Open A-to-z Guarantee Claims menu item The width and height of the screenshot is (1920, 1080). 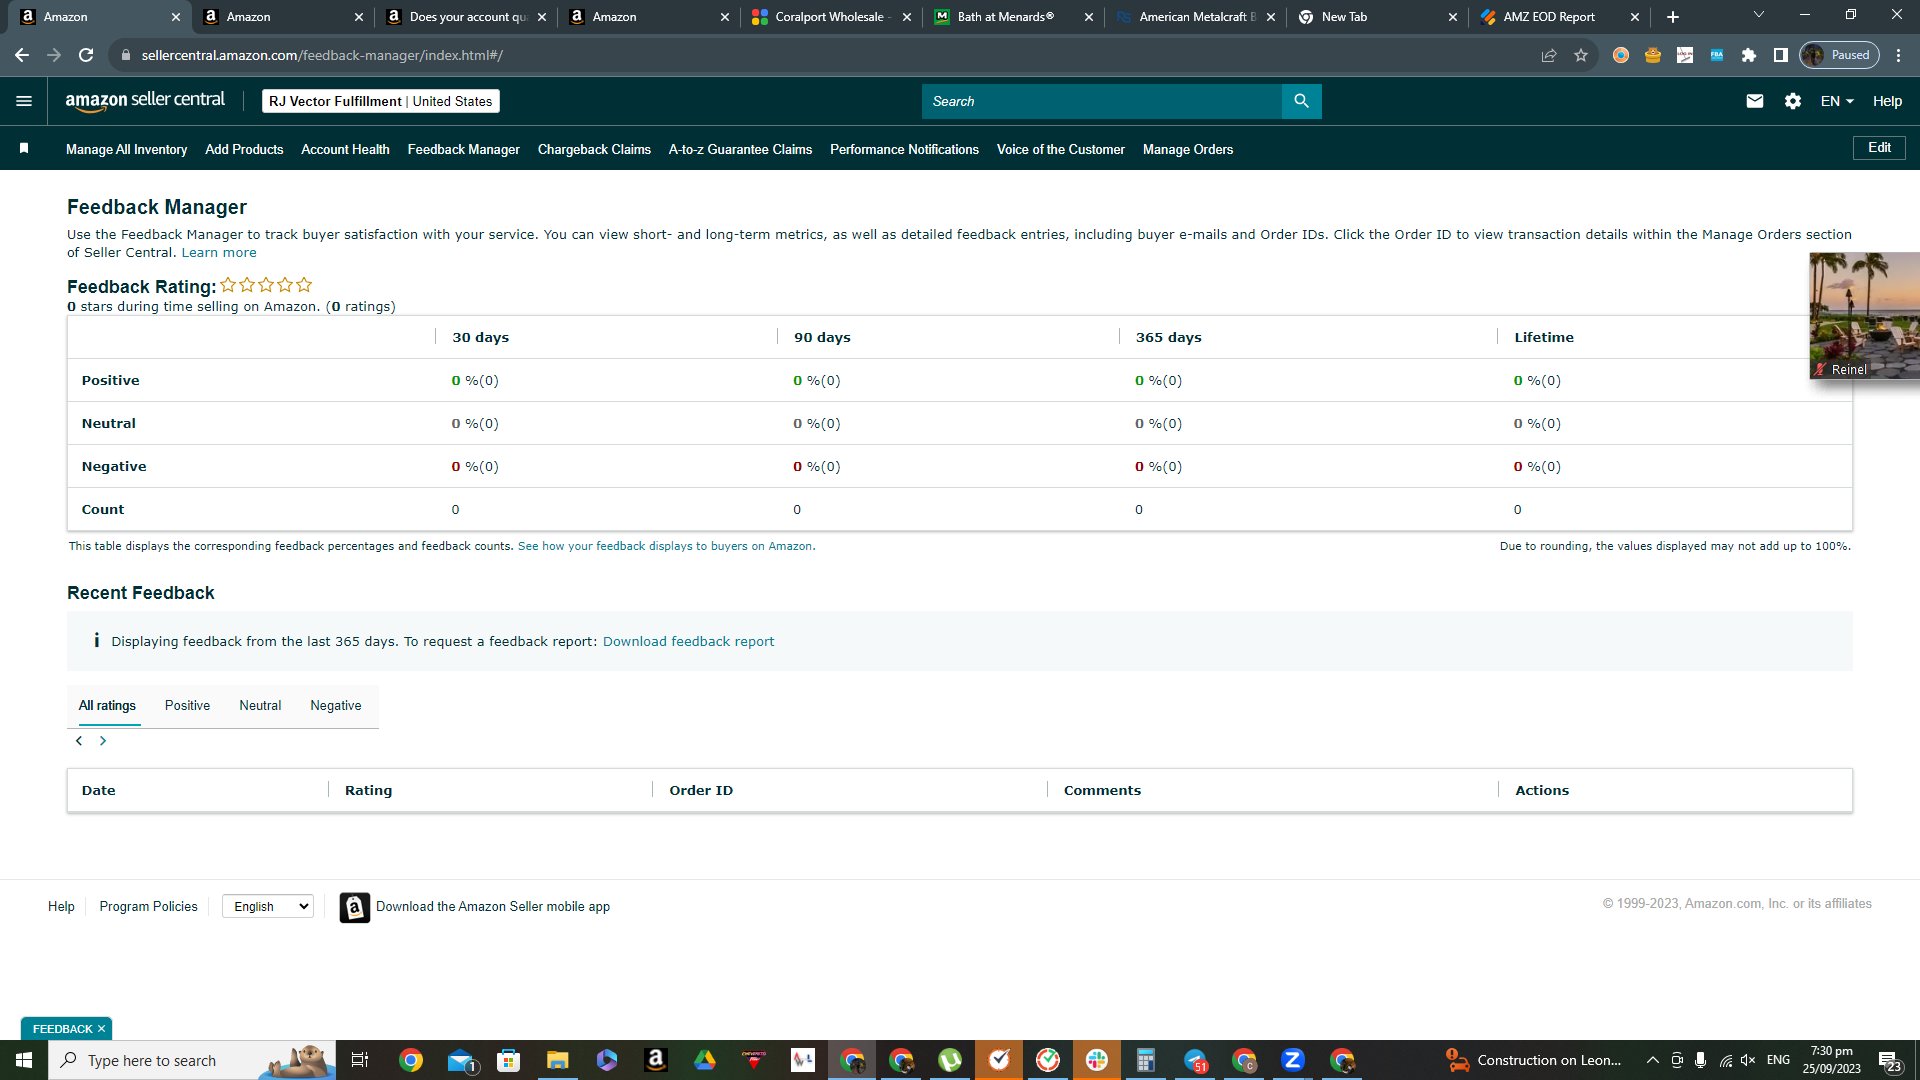click(x=740, y=149)
